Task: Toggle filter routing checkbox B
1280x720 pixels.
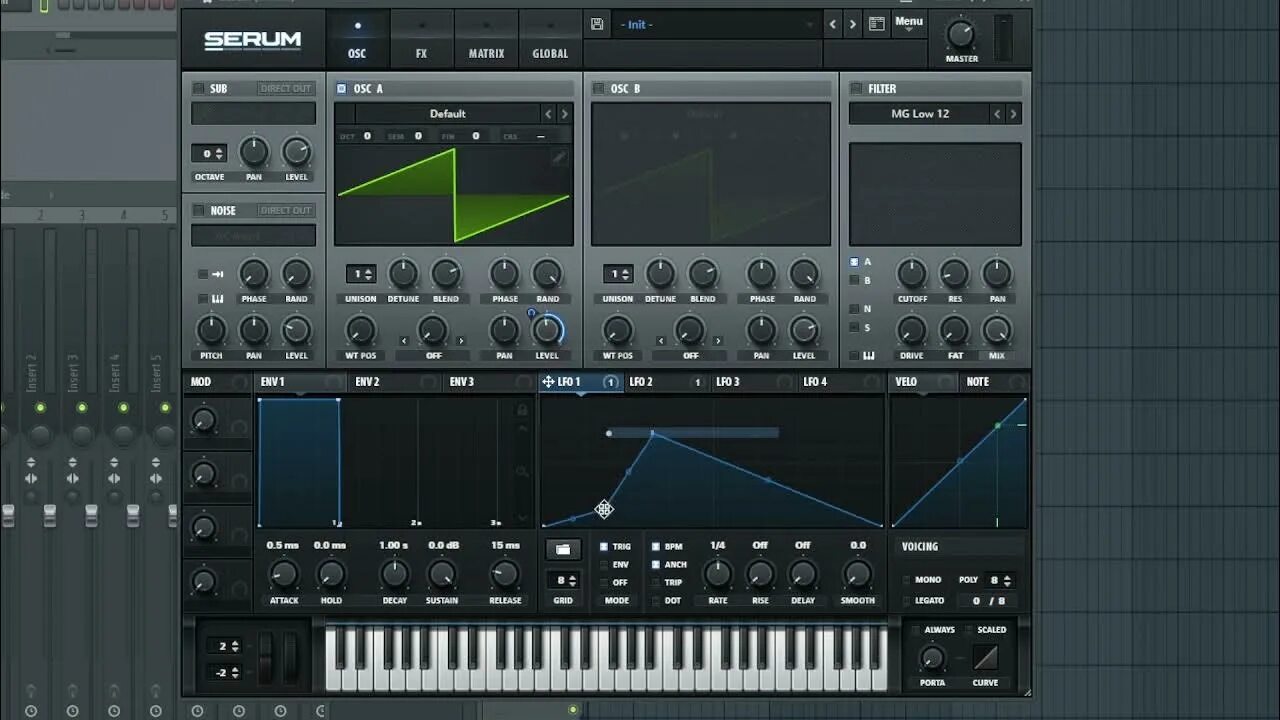Action: 854,281
